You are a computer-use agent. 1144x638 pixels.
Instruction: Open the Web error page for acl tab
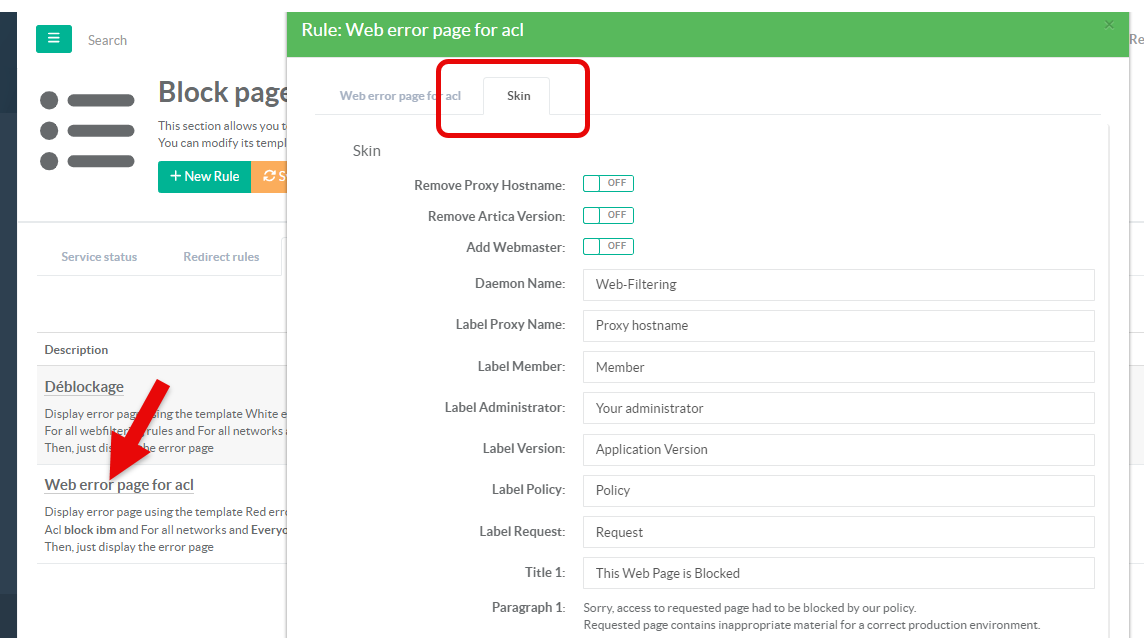399,96
